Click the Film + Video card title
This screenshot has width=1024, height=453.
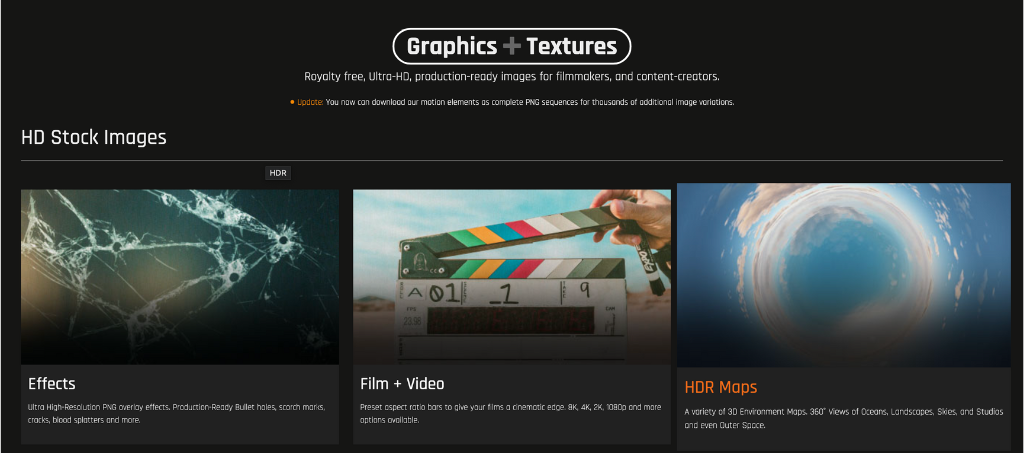click(x=402, y=383)
